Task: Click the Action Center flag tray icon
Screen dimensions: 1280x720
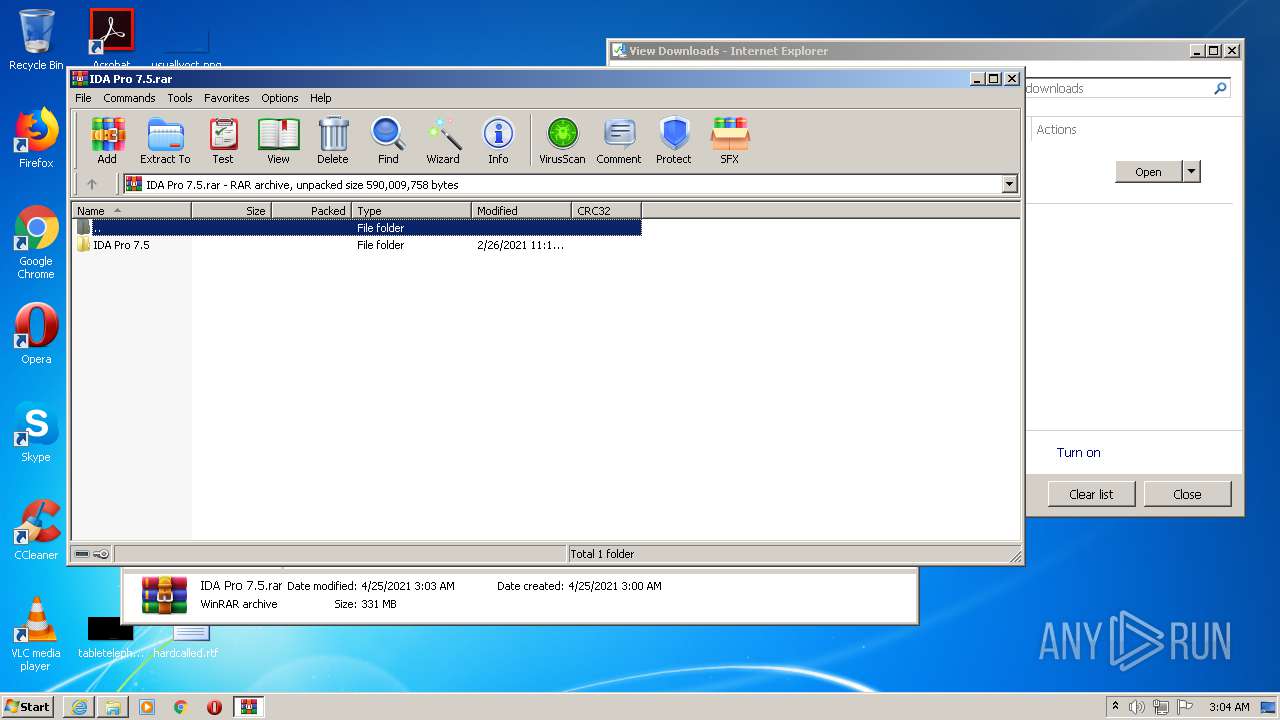Action: [x=1185, y=707]
